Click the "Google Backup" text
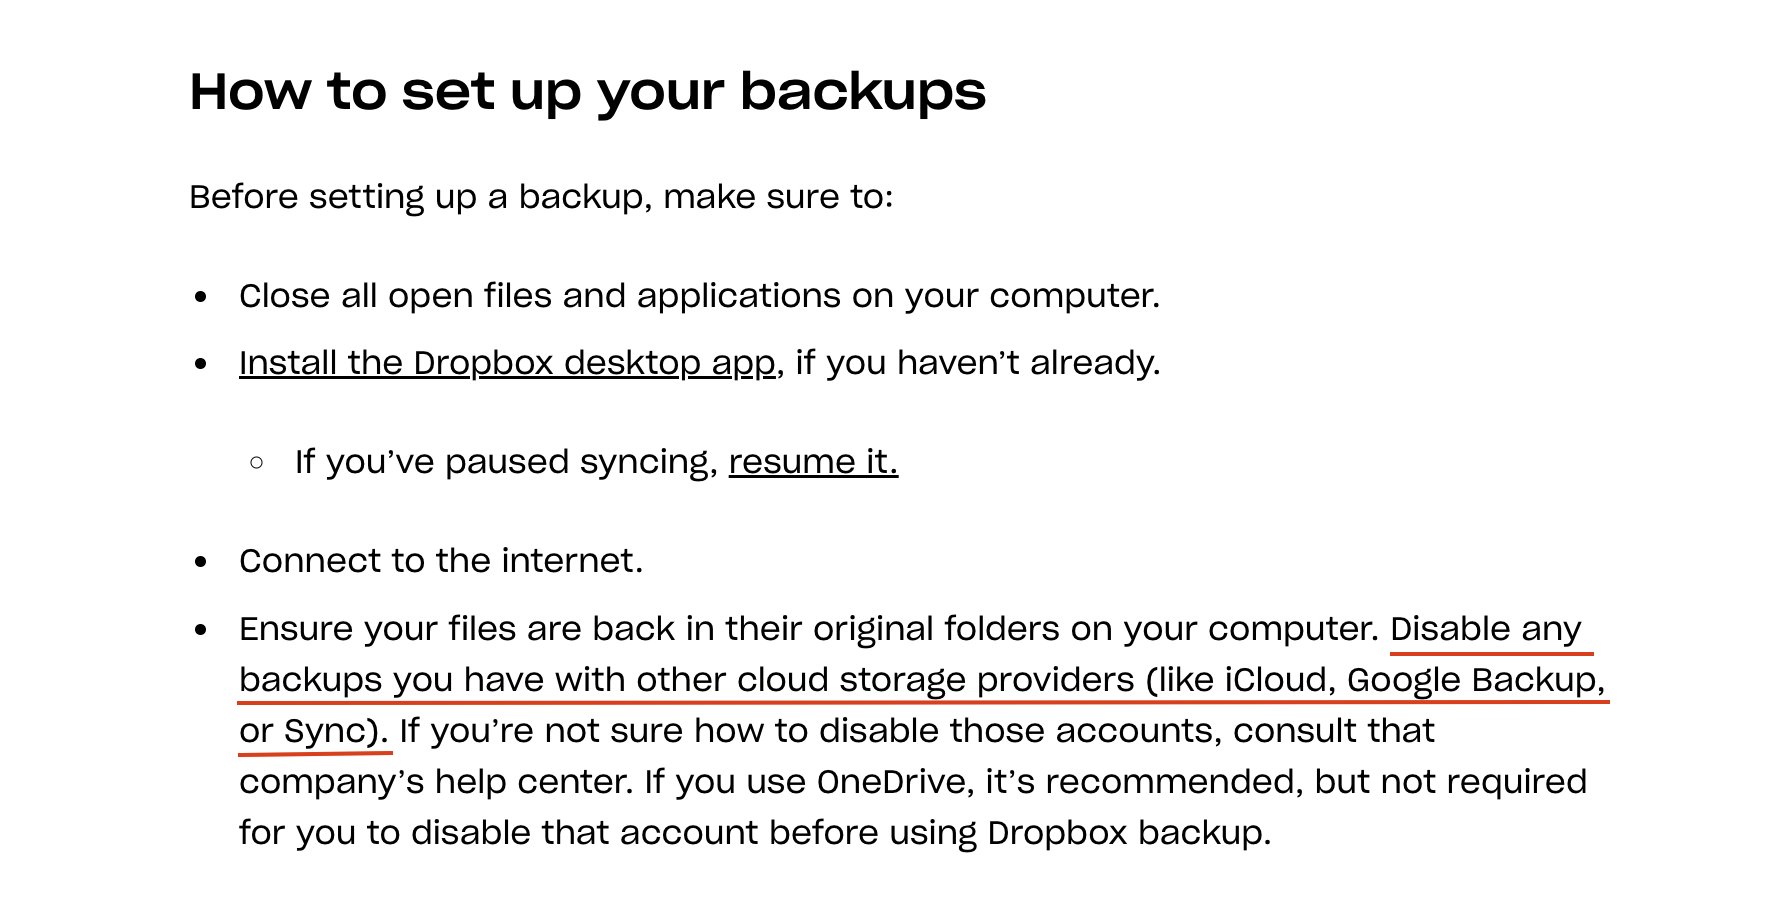This screenshot has width=1768, height=902. pyautogui.click(x=1471, y=680)
